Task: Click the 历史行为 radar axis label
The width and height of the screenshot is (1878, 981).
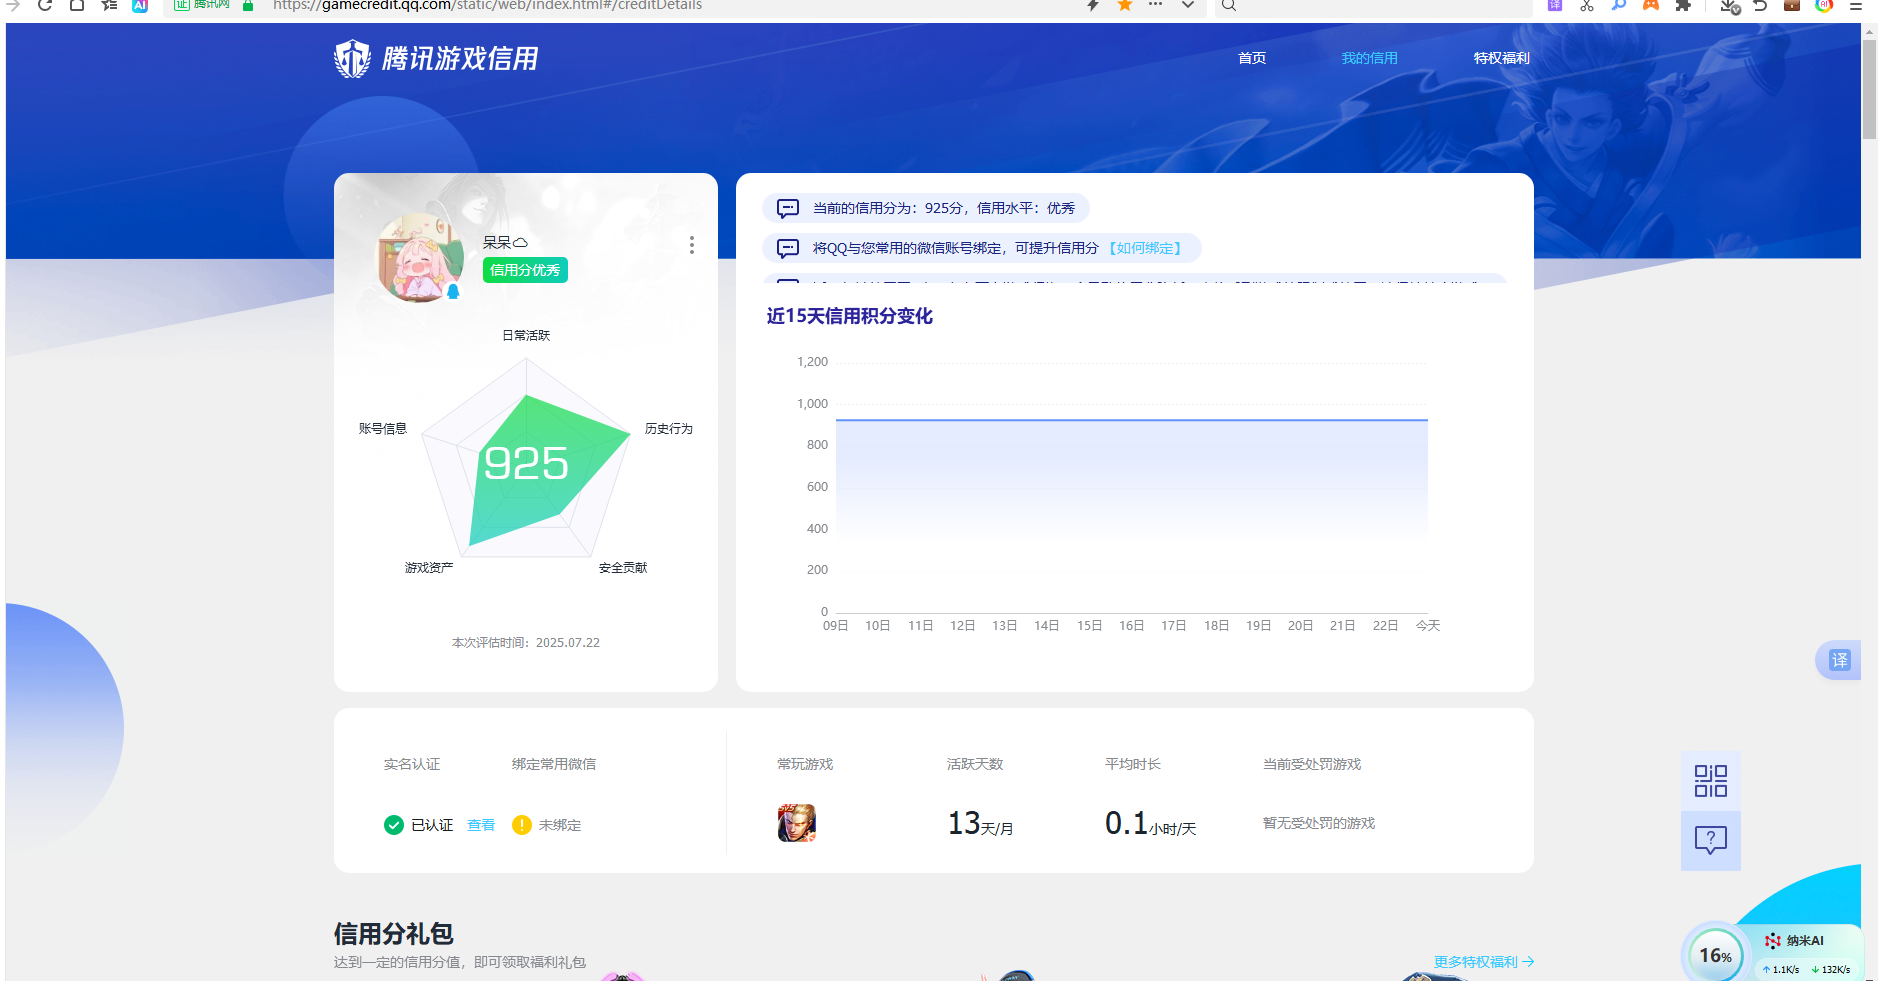Action: pos(669,428)
